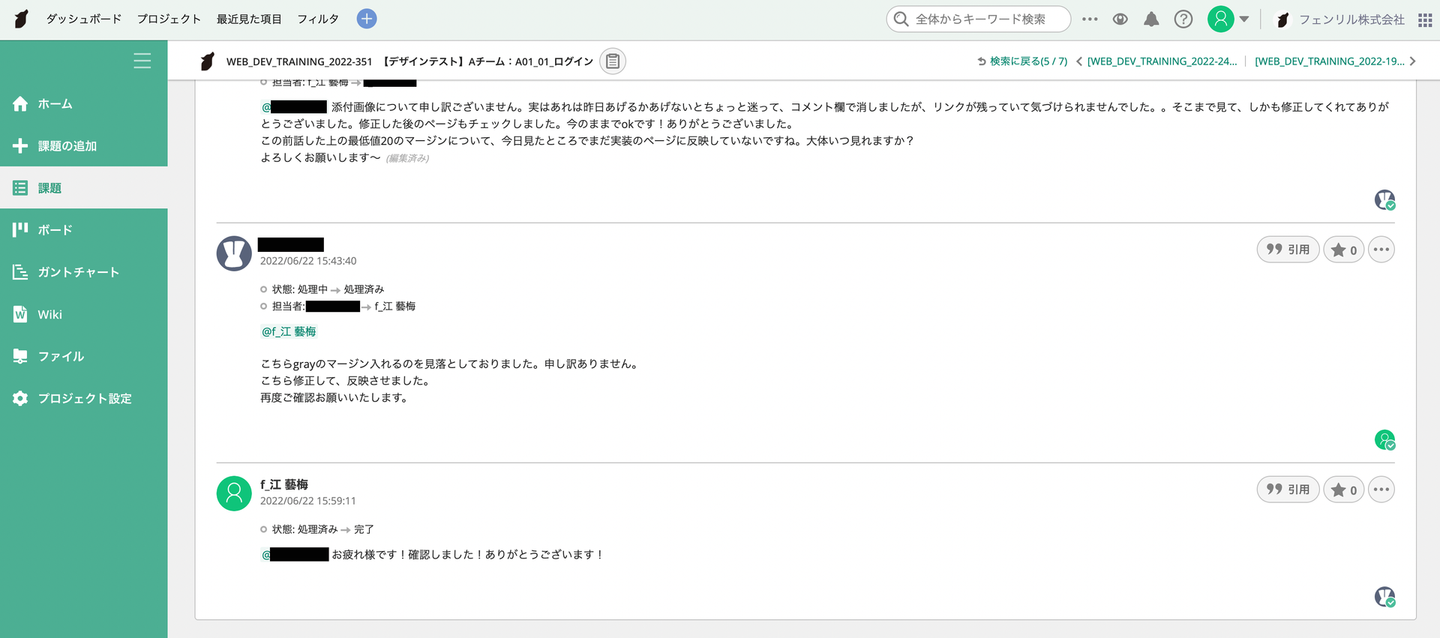Expand the user avatar dropdown arrow
1440x638 pixels.
coord(1244,19)
